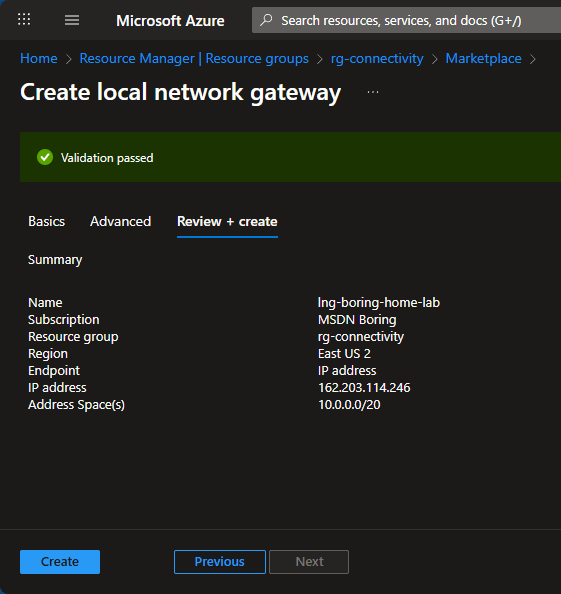
Task: Return to Marketplace breadcrumb
Action: tap(483, 58)
